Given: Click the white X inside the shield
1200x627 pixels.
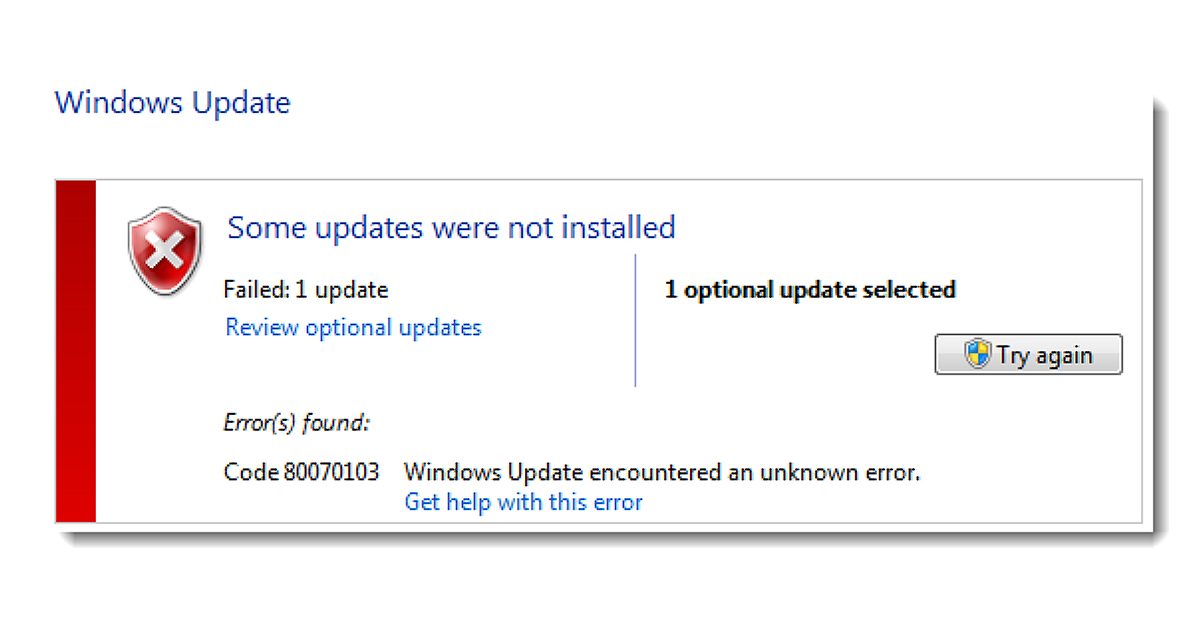Looking at the screenshot, I should 163,249.
